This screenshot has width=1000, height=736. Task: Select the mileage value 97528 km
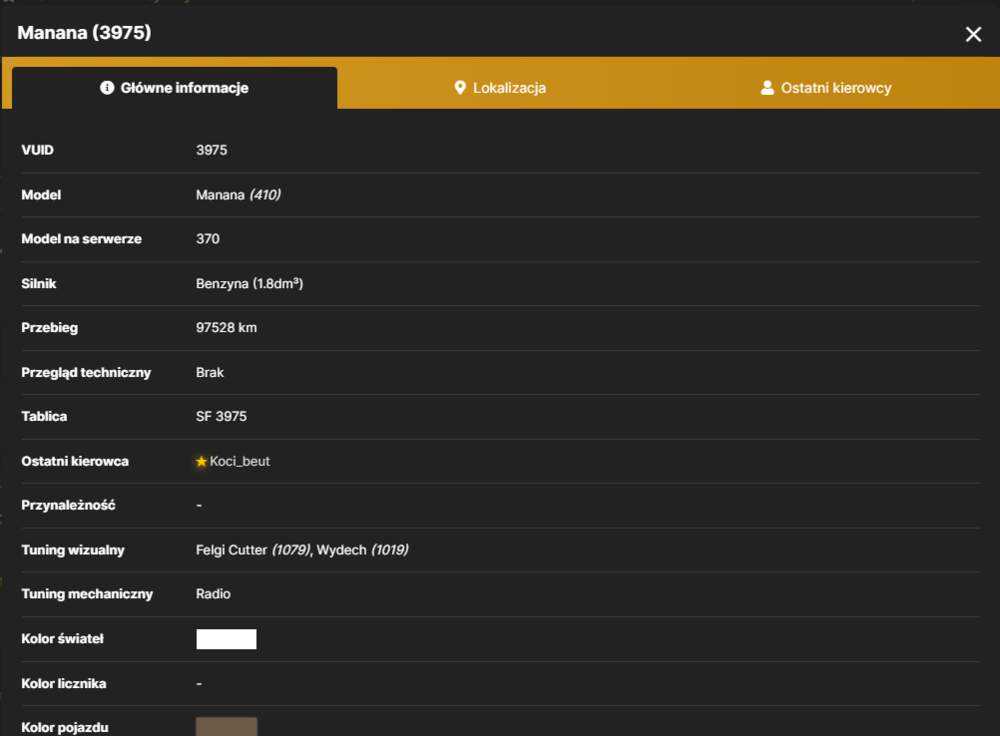[x=226, y=327]
